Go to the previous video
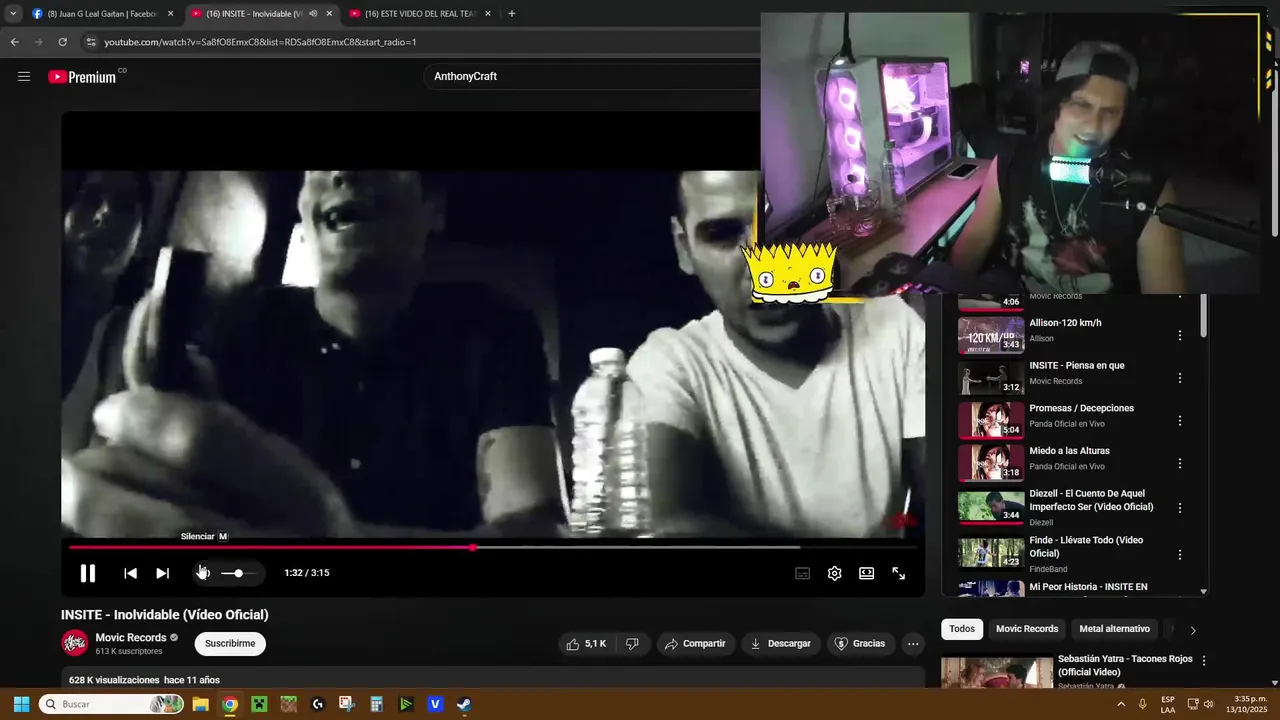This screenshot has height=720, width=1280. (130, 573)
